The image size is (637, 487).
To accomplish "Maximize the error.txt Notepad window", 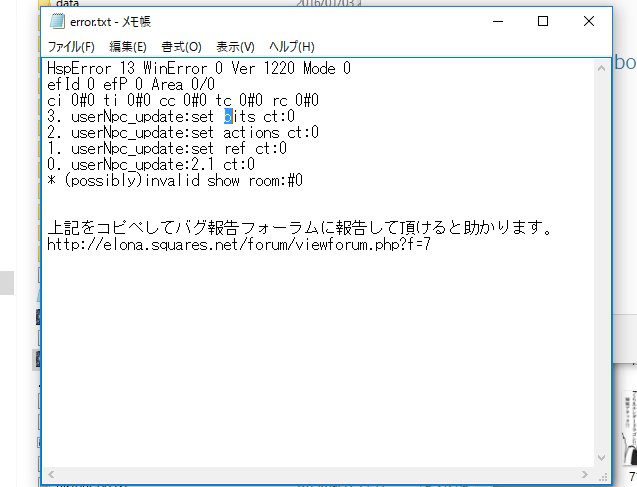I will [543, 21].
